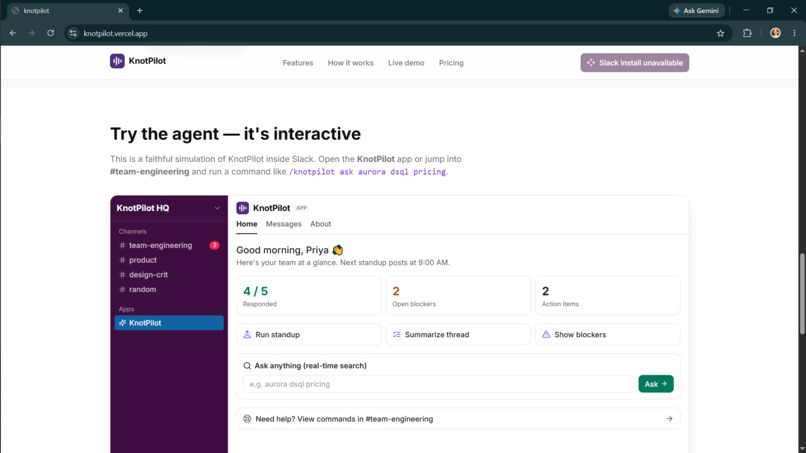
Task: Open the team-engineering channel
Action: pyautogui.click(x=169, y=245)
